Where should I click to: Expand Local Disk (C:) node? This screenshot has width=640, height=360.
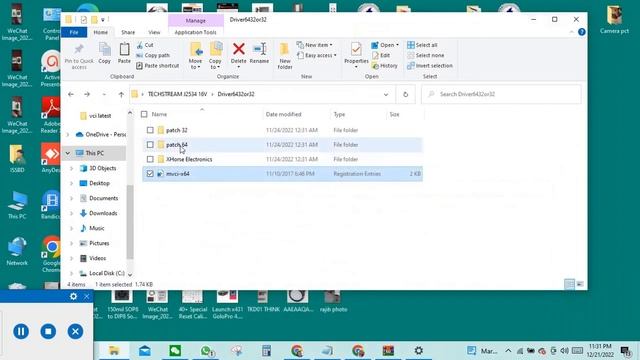[71, 273]
